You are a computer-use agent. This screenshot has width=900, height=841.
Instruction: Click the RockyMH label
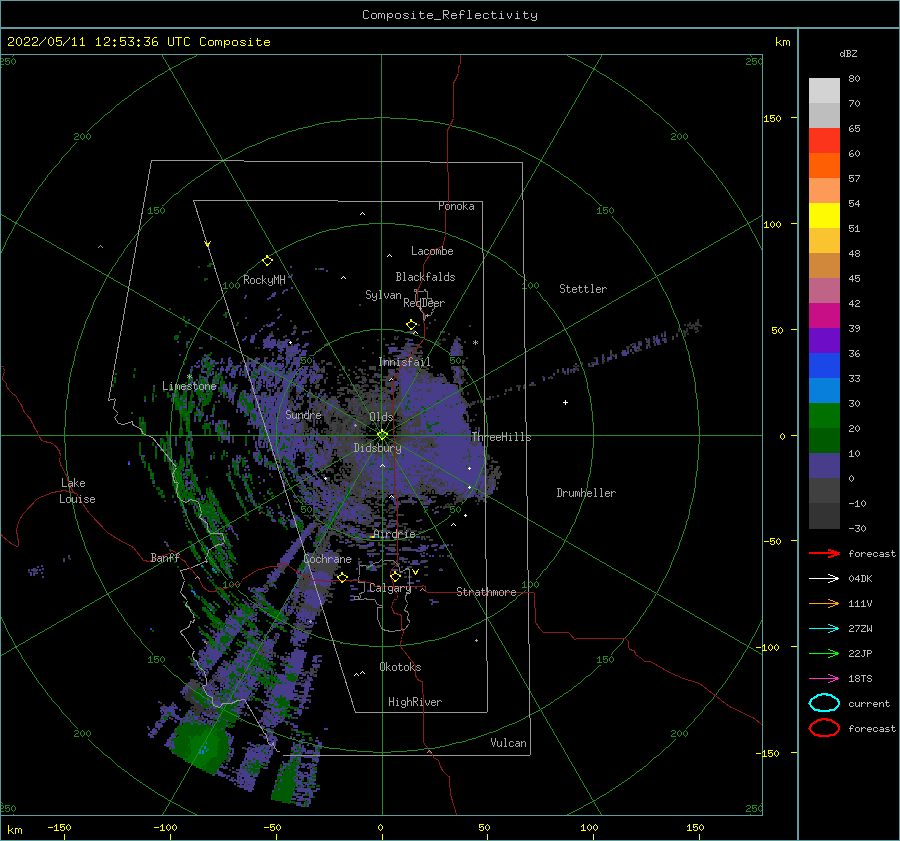[x=264, y=280]
